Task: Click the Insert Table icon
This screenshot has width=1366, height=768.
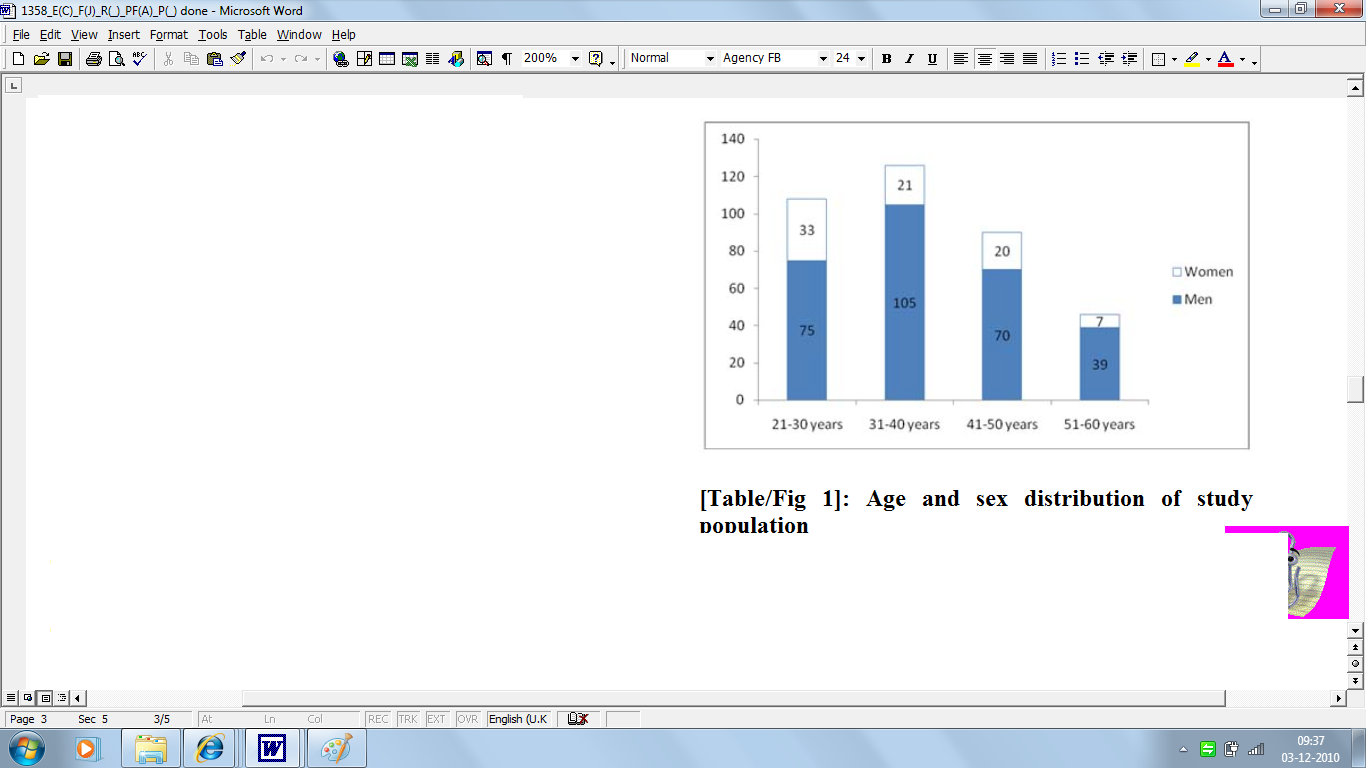Action: (x=387, y=59)
